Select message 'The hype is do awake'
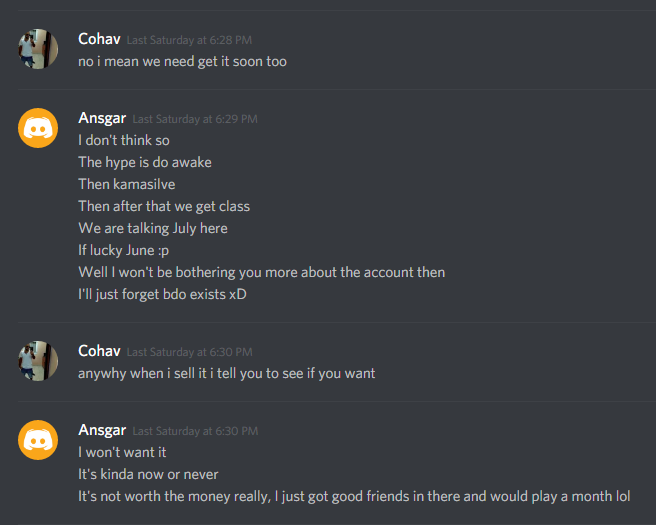 click(145, 162)
